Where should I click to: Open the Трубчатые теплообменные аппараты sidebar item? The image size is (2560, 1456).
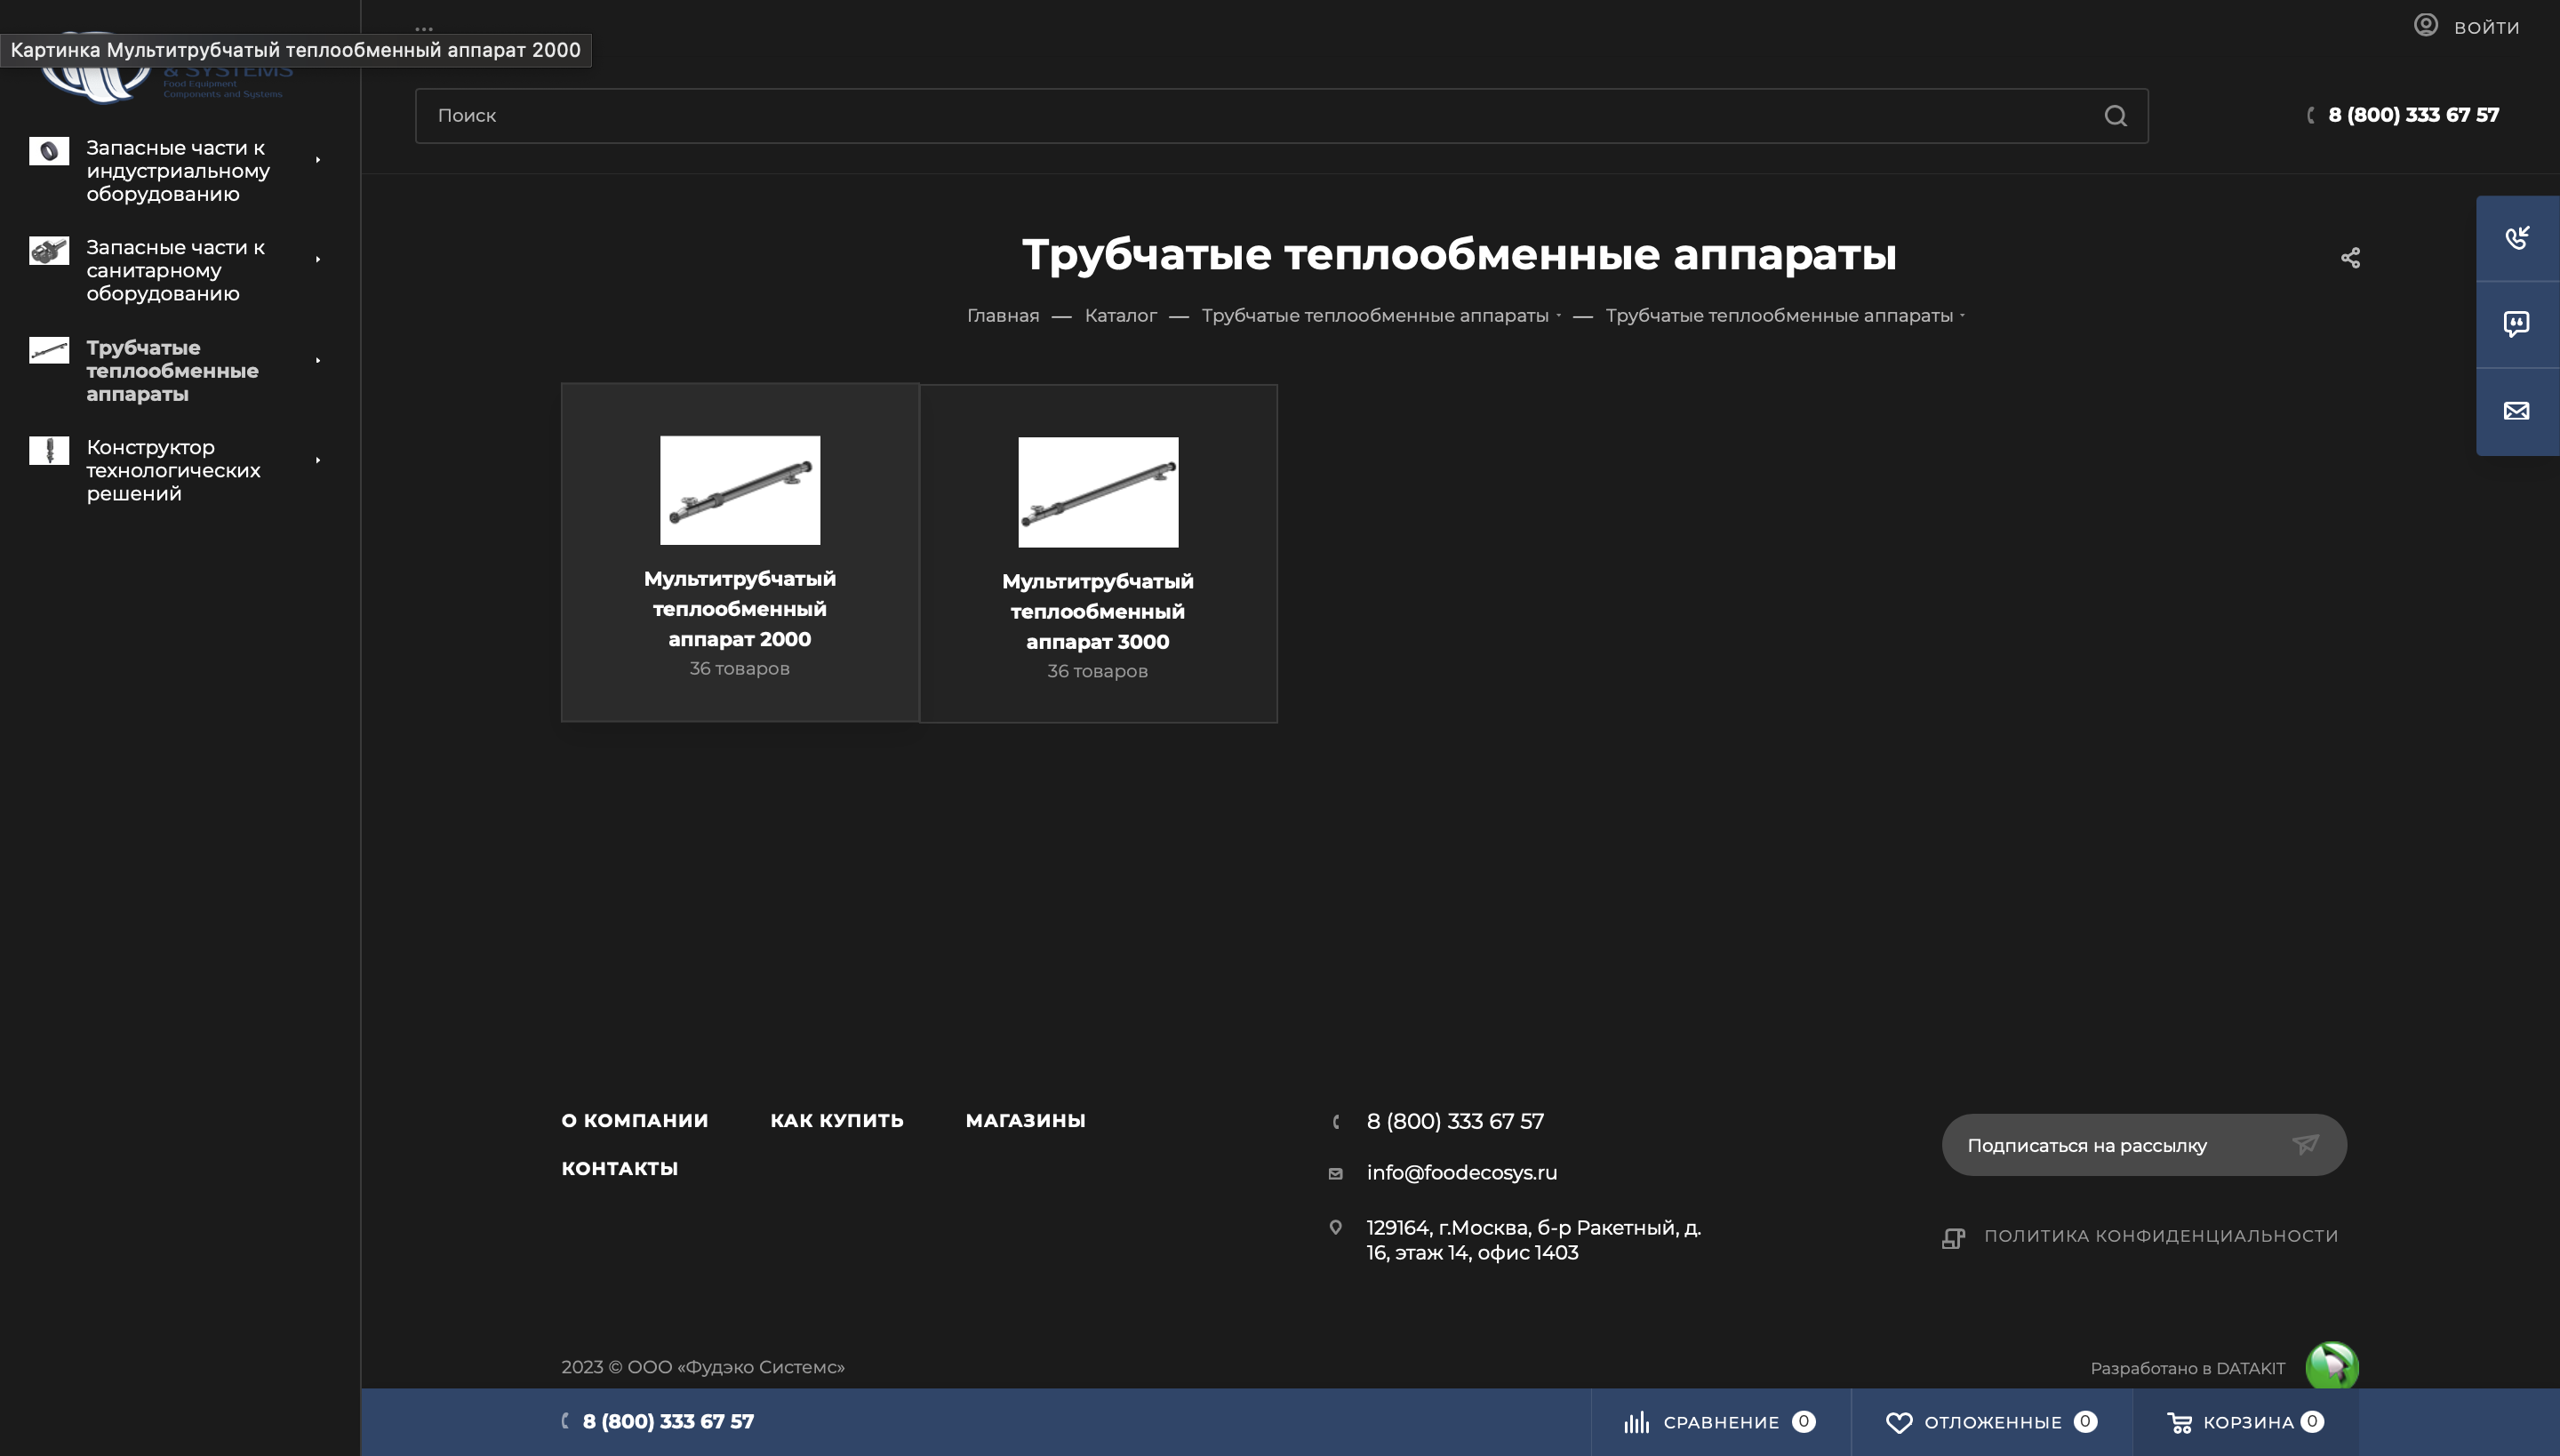[x=172, y=370]
